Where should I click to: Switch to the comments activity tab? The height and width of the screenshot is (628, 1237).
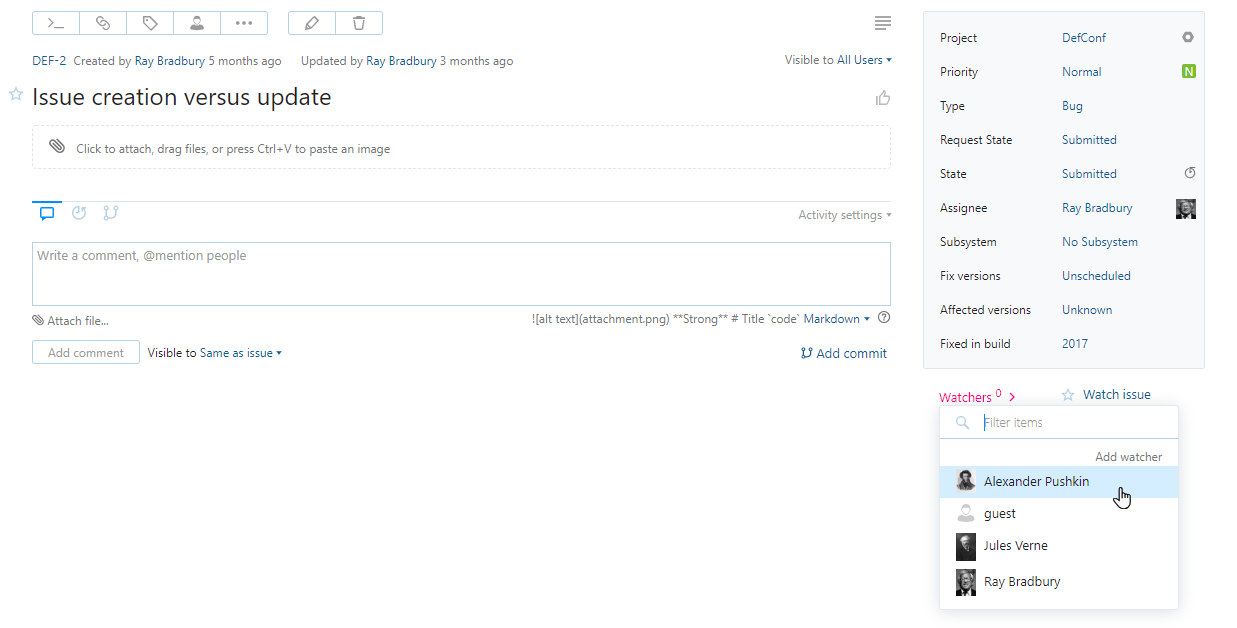point(46,212)
